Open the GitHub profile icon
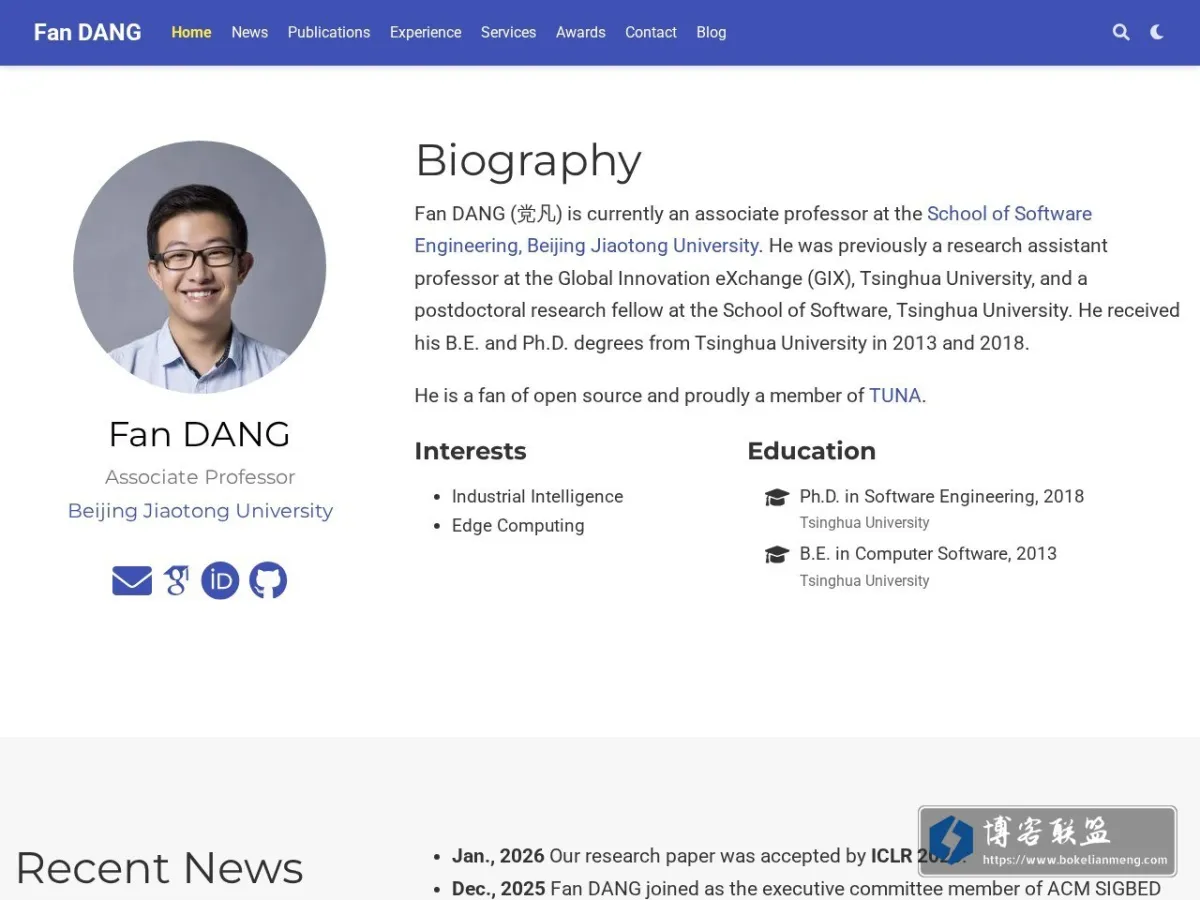This screenshot has width=1200, height=900. coord(268,580)
